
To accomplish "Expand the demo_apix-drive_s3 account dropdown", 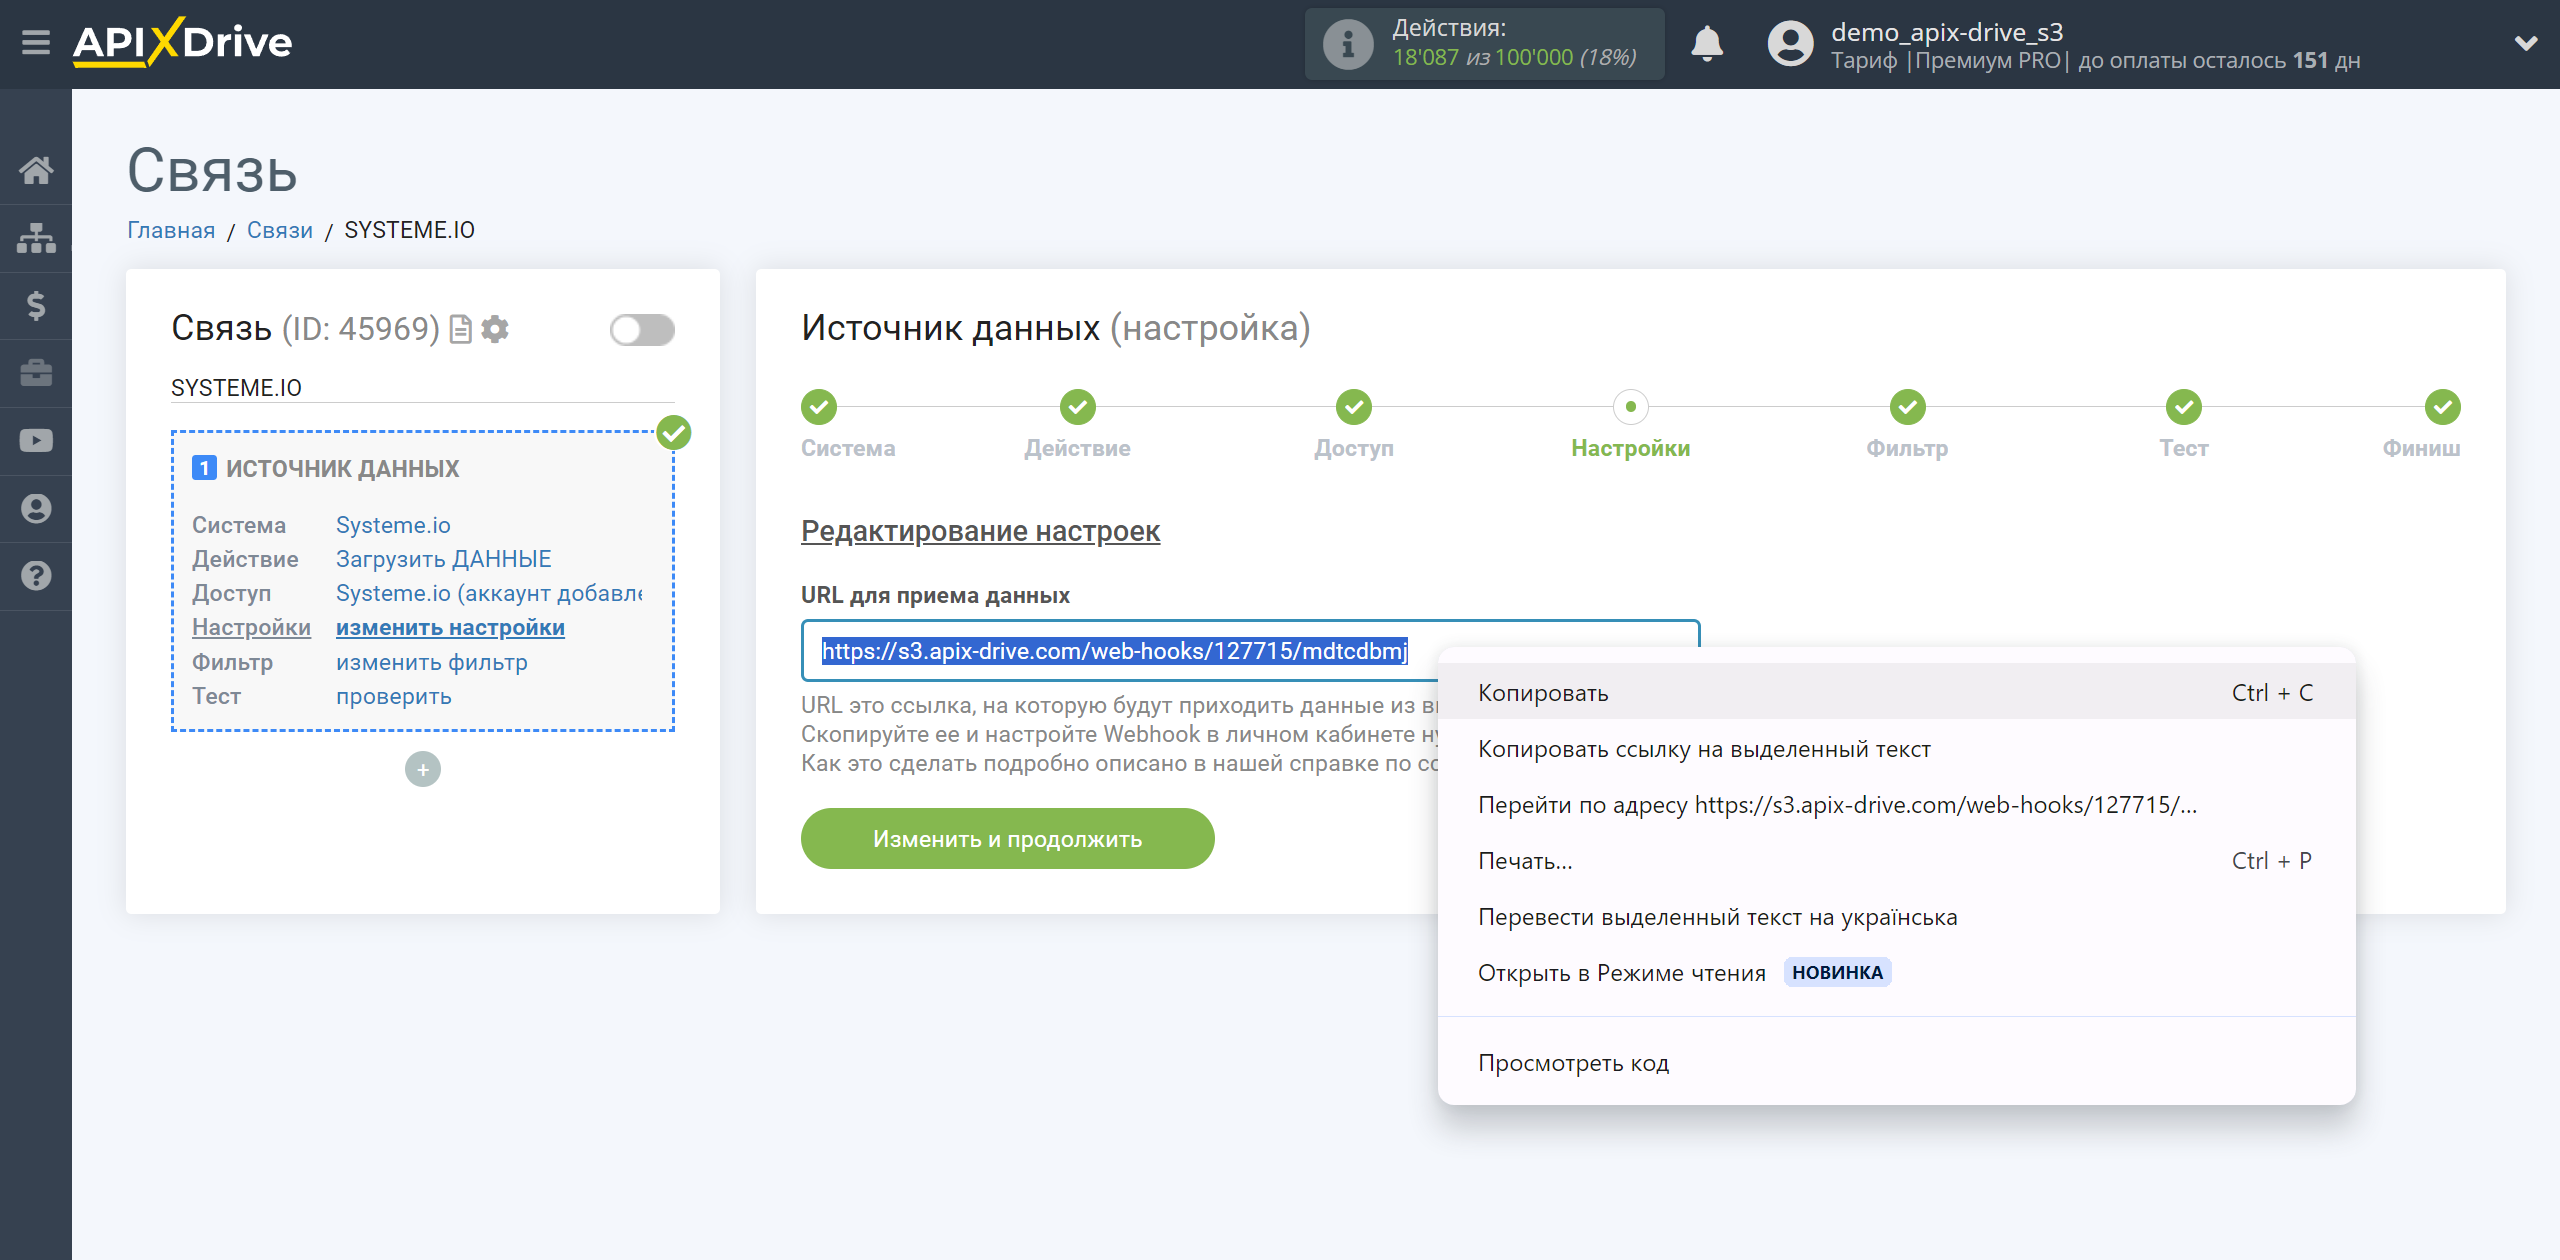I will pyautogui.click(x=2521, y=44).
